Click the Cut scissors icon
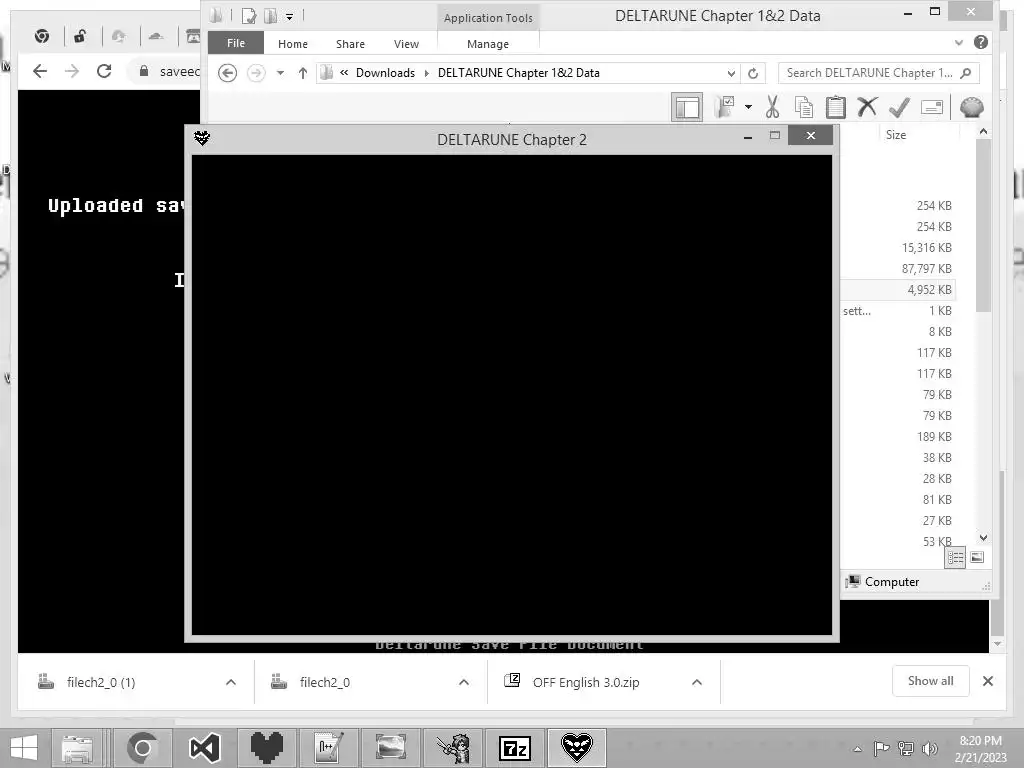1024x768 pixels. coord(773,106)
